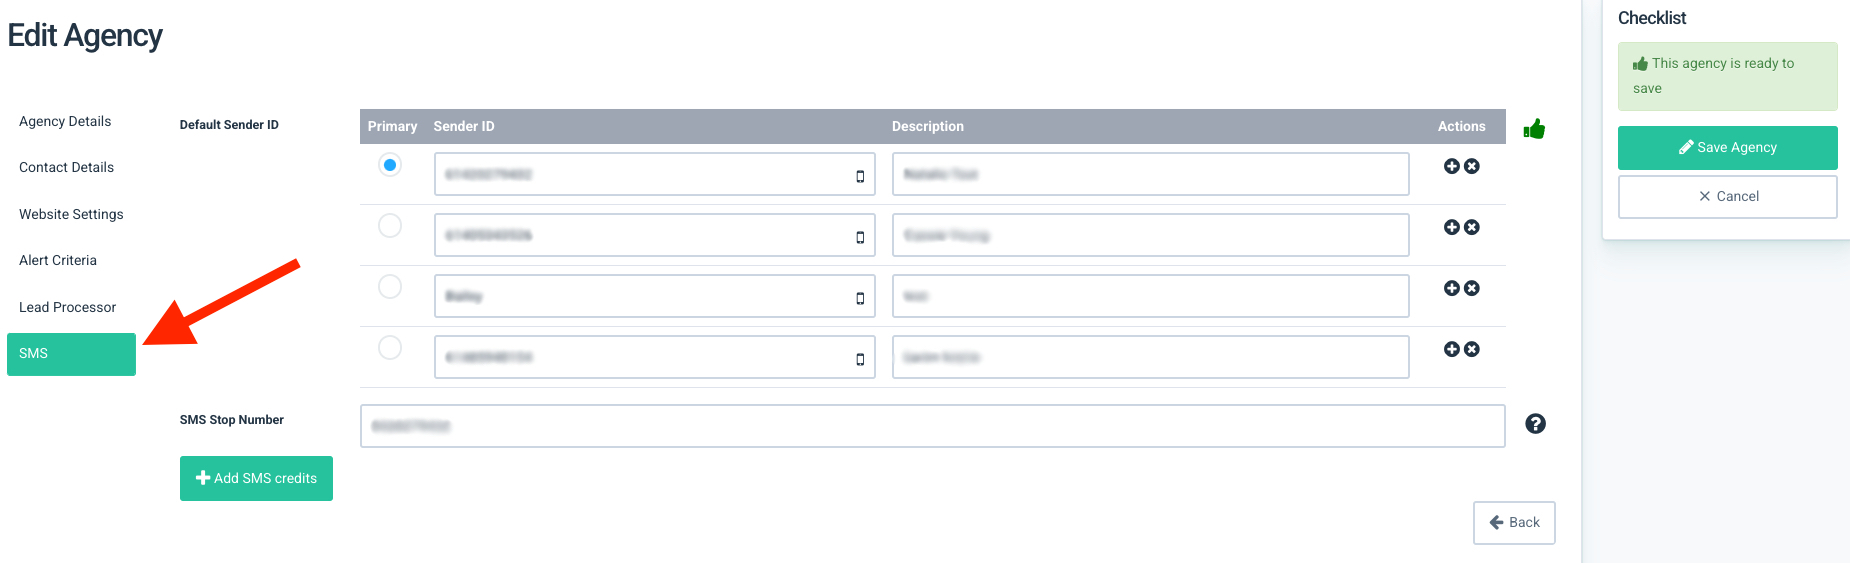Remove the second sender ID row
This screenshot has width=1850, height=563.
pos(1472,227)
